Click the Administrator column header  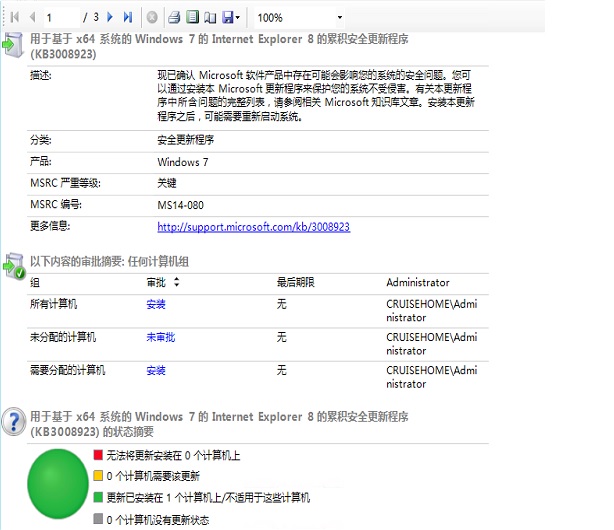pos(418,282)
